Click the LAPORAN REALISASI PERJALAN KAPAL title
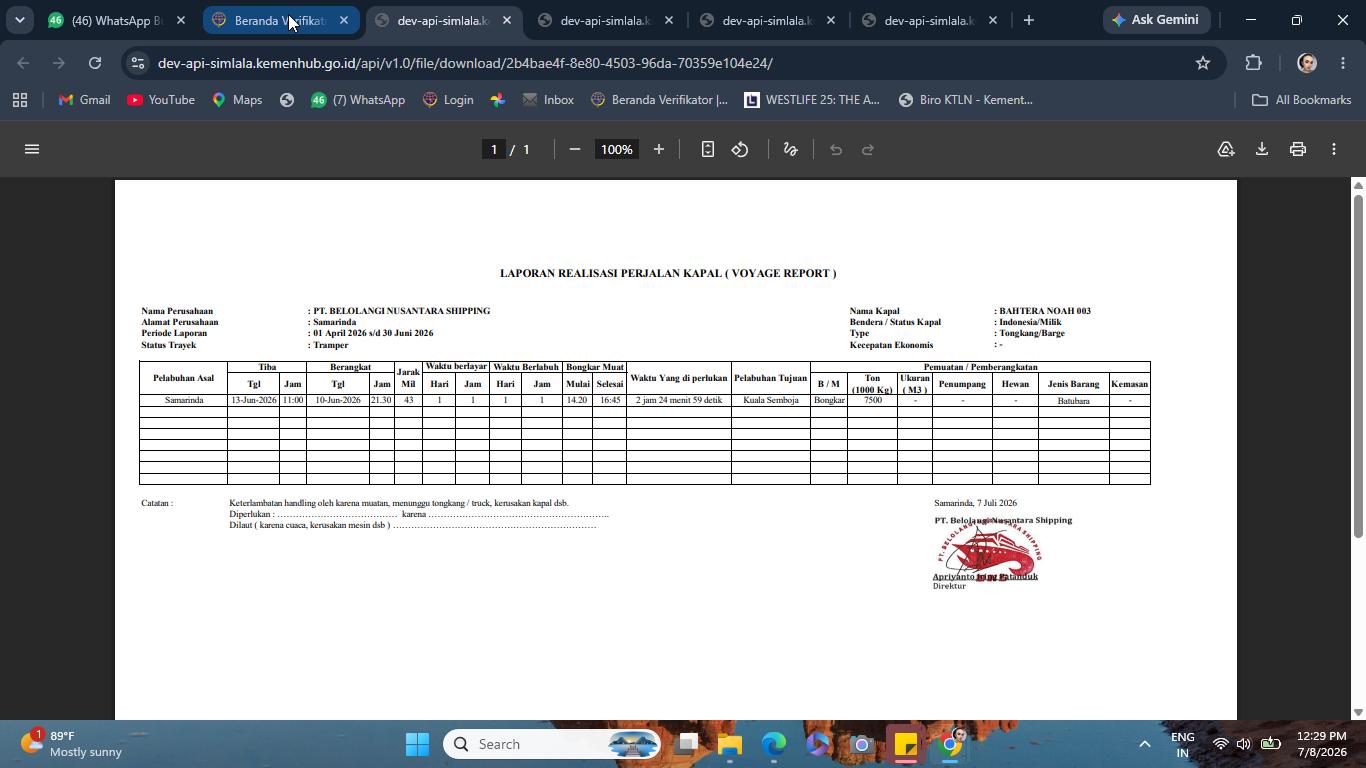Image resolution: width=1366 pixels, height=768 pixels. click(x=668, y=273)
